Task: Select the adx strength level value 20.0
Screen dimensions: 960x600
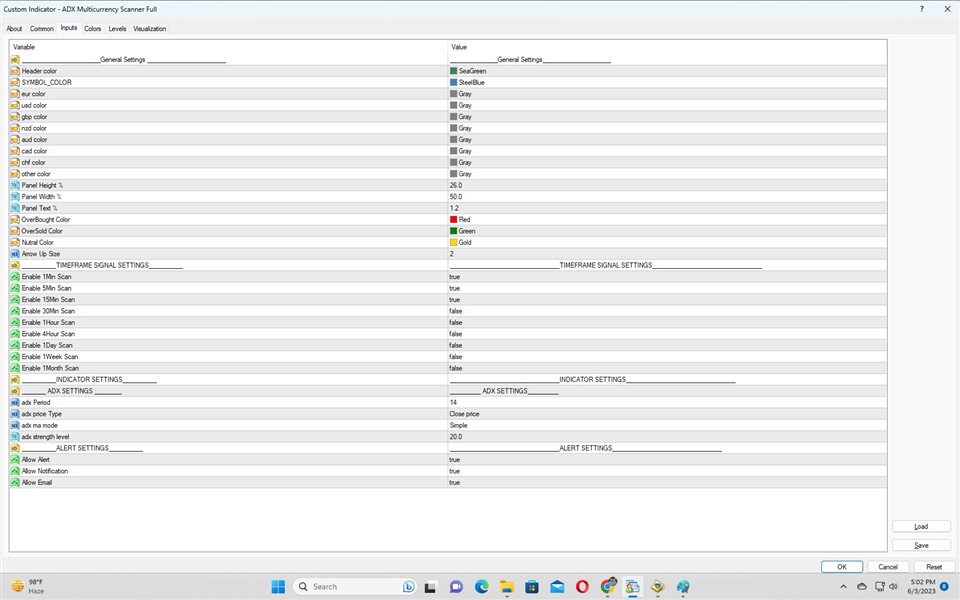Action: [456, 437]
